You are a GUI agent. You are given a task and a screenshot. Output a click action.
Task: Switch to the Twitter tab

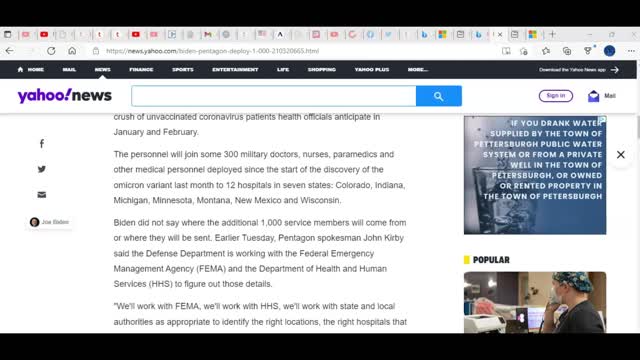(388, 35)
